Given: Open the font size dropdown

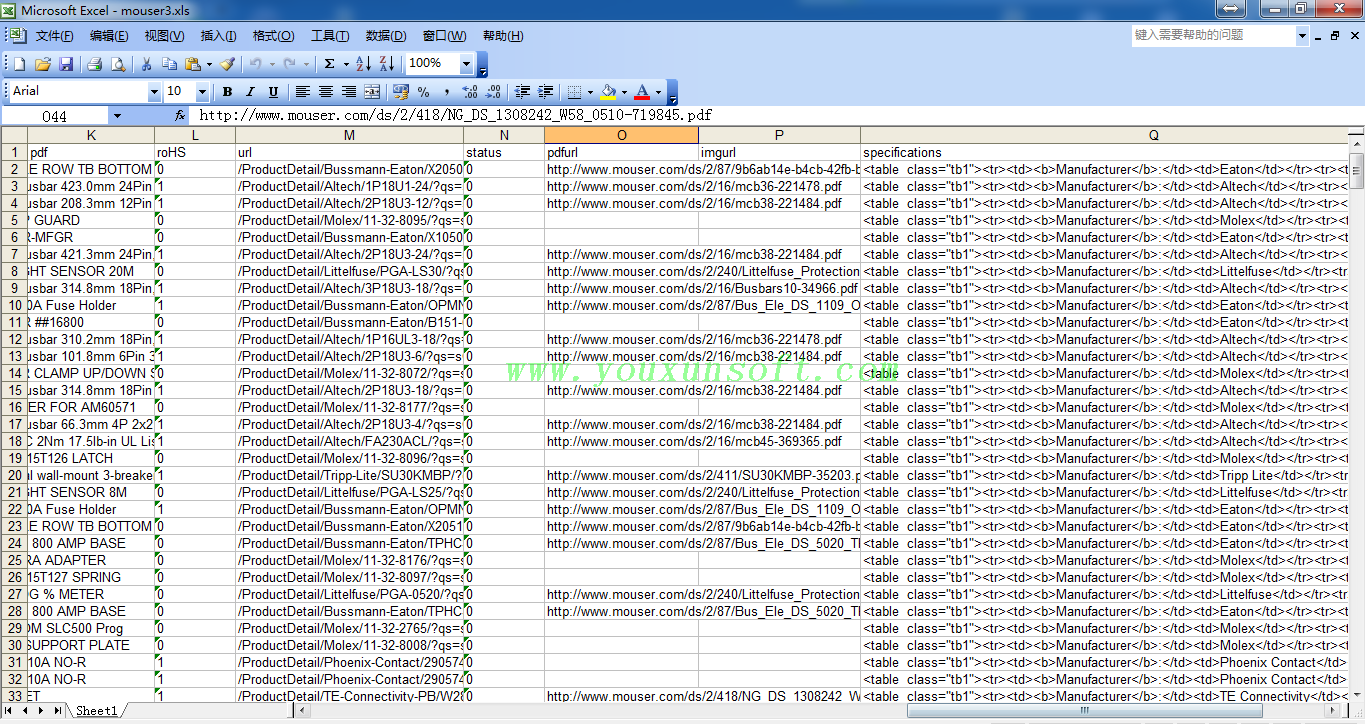Looking at the screenshot, I should coord(202,92).
